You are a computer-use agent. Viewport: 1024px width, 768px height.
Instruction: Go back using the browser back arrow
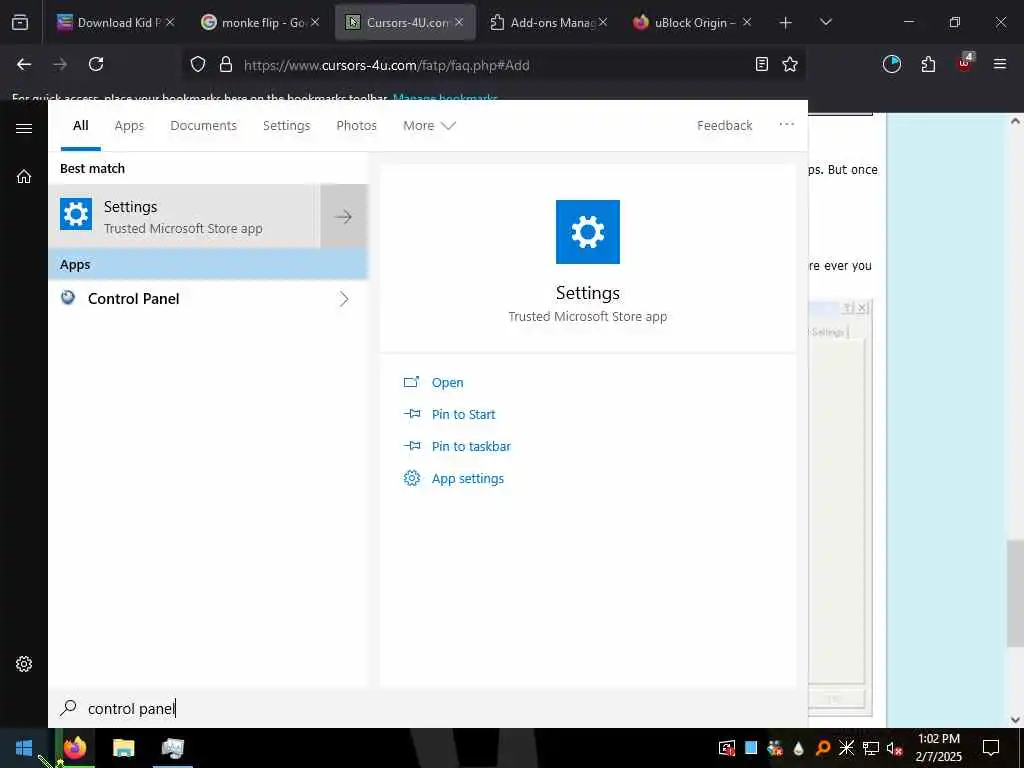pos(24,64)
